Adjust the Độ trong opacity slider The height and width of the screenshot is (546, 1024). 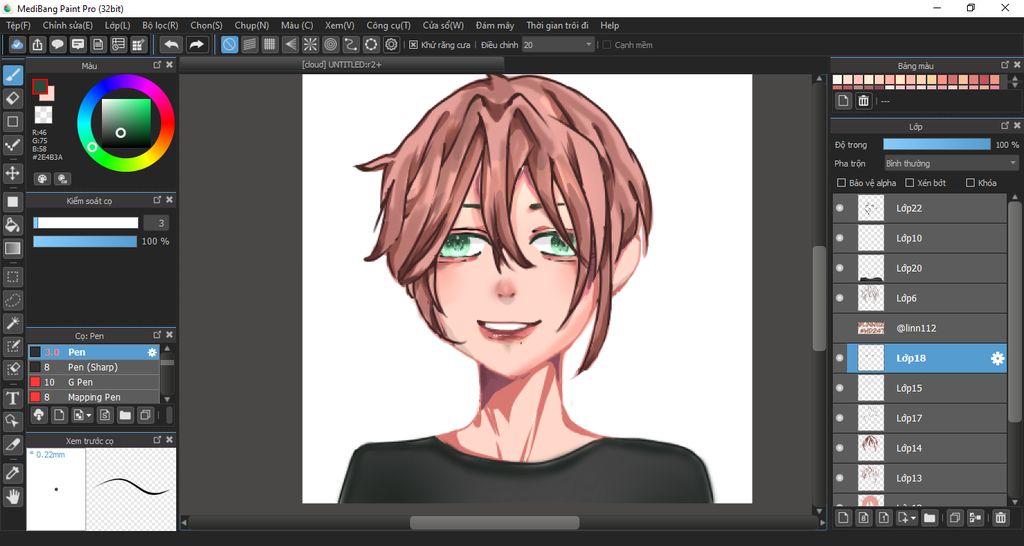(x=936, y=144)
